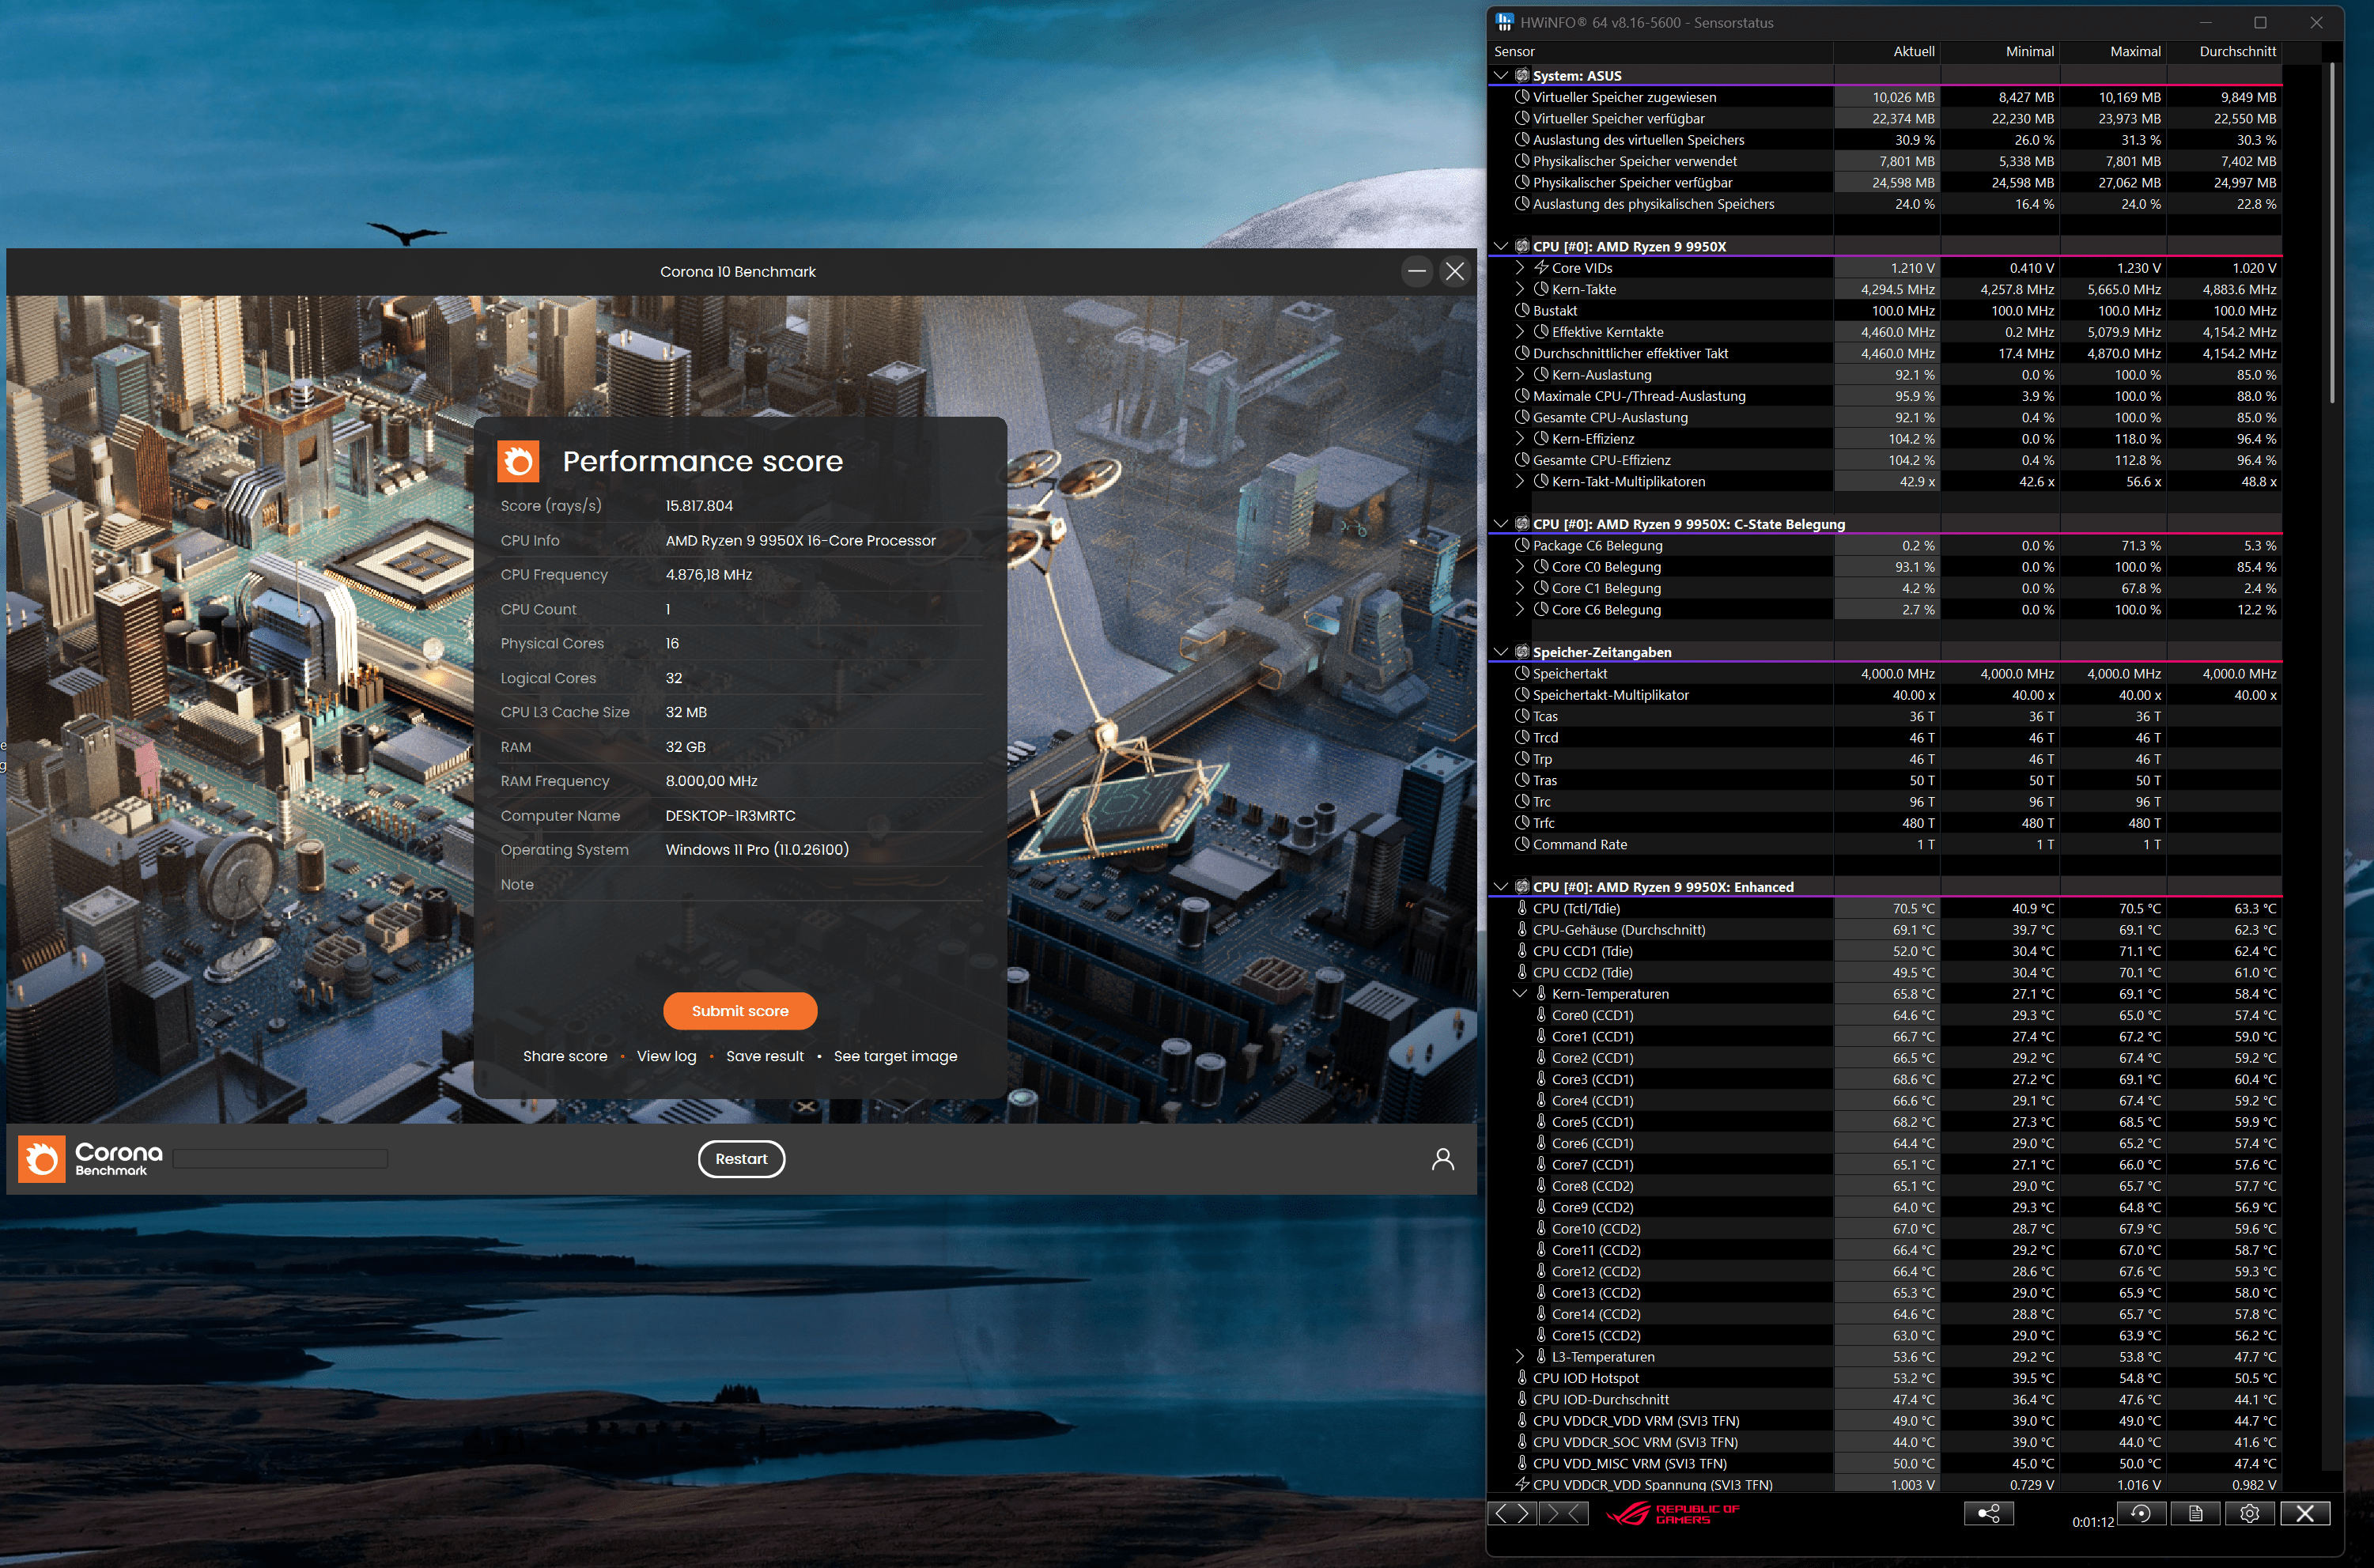Image resolution: width=2374 pixels, height=1568 pixels.
Task: Select the Core15 (CCD2) temperature row
Action: [x=1884, y=1335]
